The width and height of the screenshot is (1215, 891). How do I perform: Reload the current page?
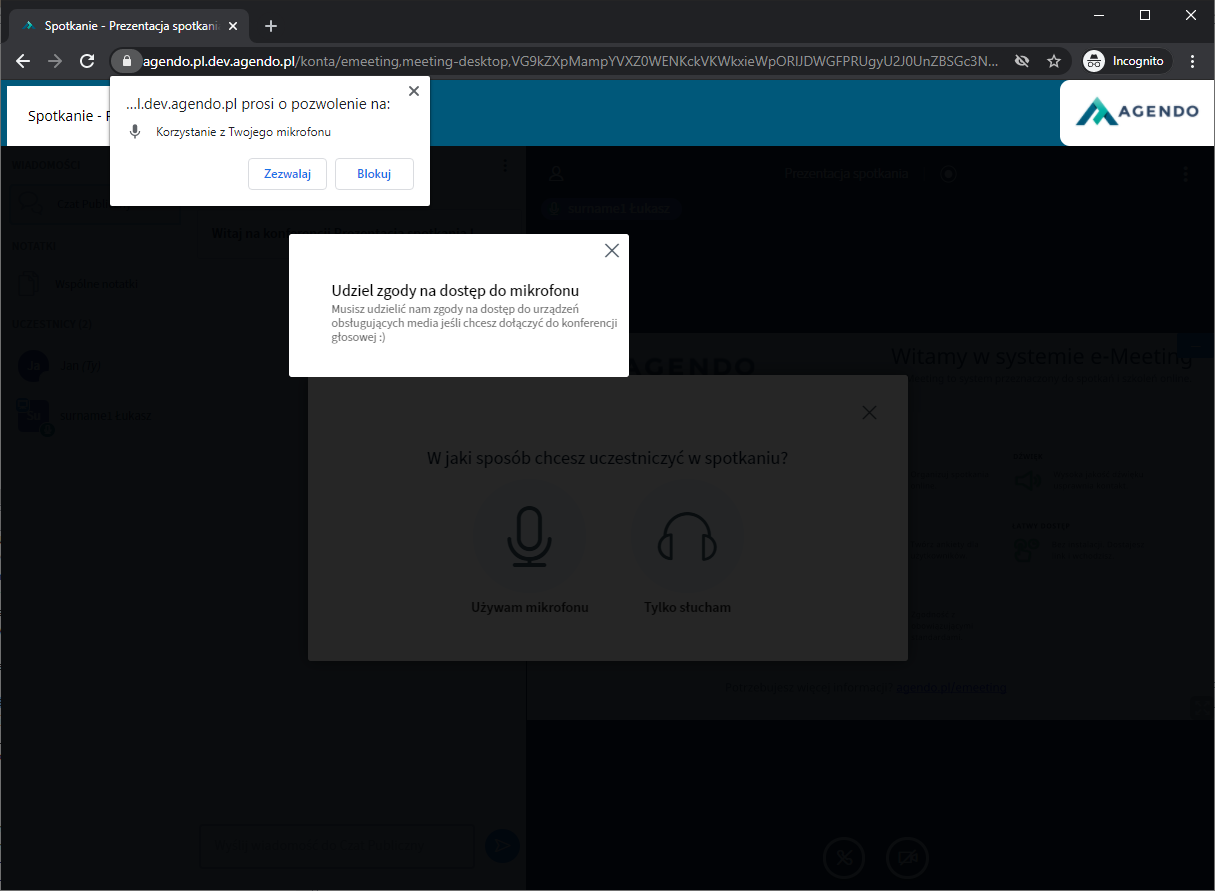87,61
